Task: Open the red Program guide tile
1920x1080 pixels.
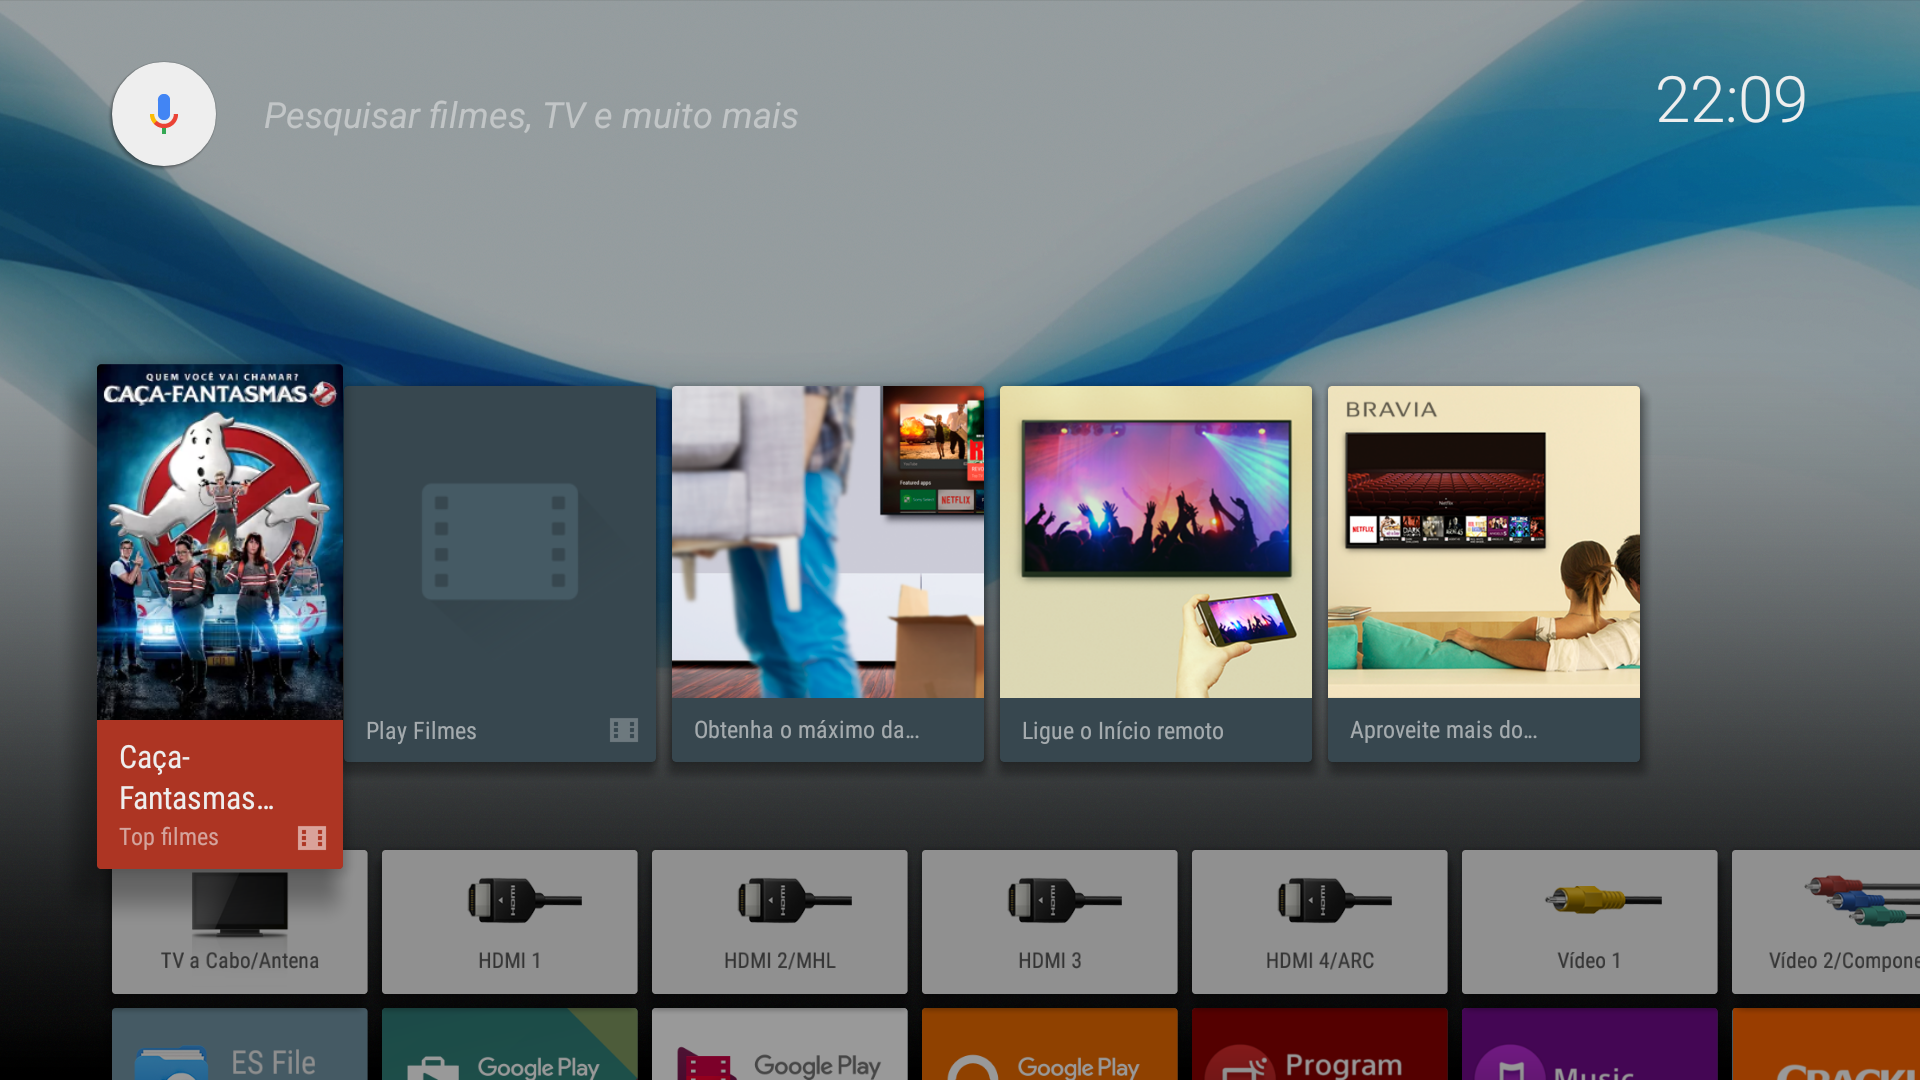Action: coord(1319,1046)
